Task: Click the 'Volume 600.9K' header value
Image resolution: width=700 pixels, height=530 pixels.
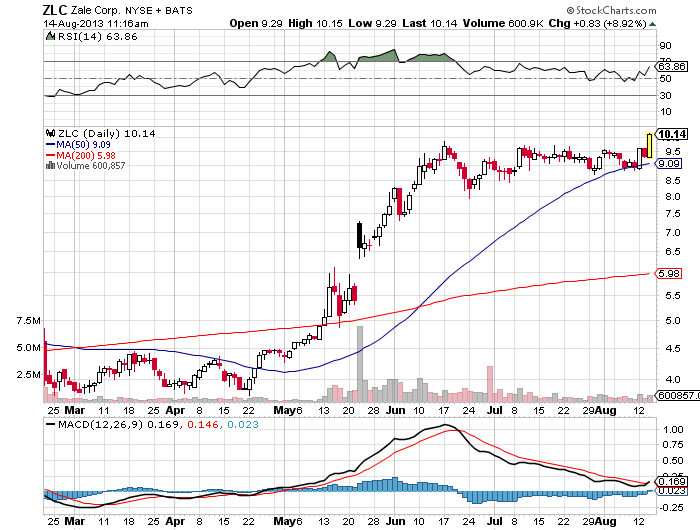Action: point(503,23)
